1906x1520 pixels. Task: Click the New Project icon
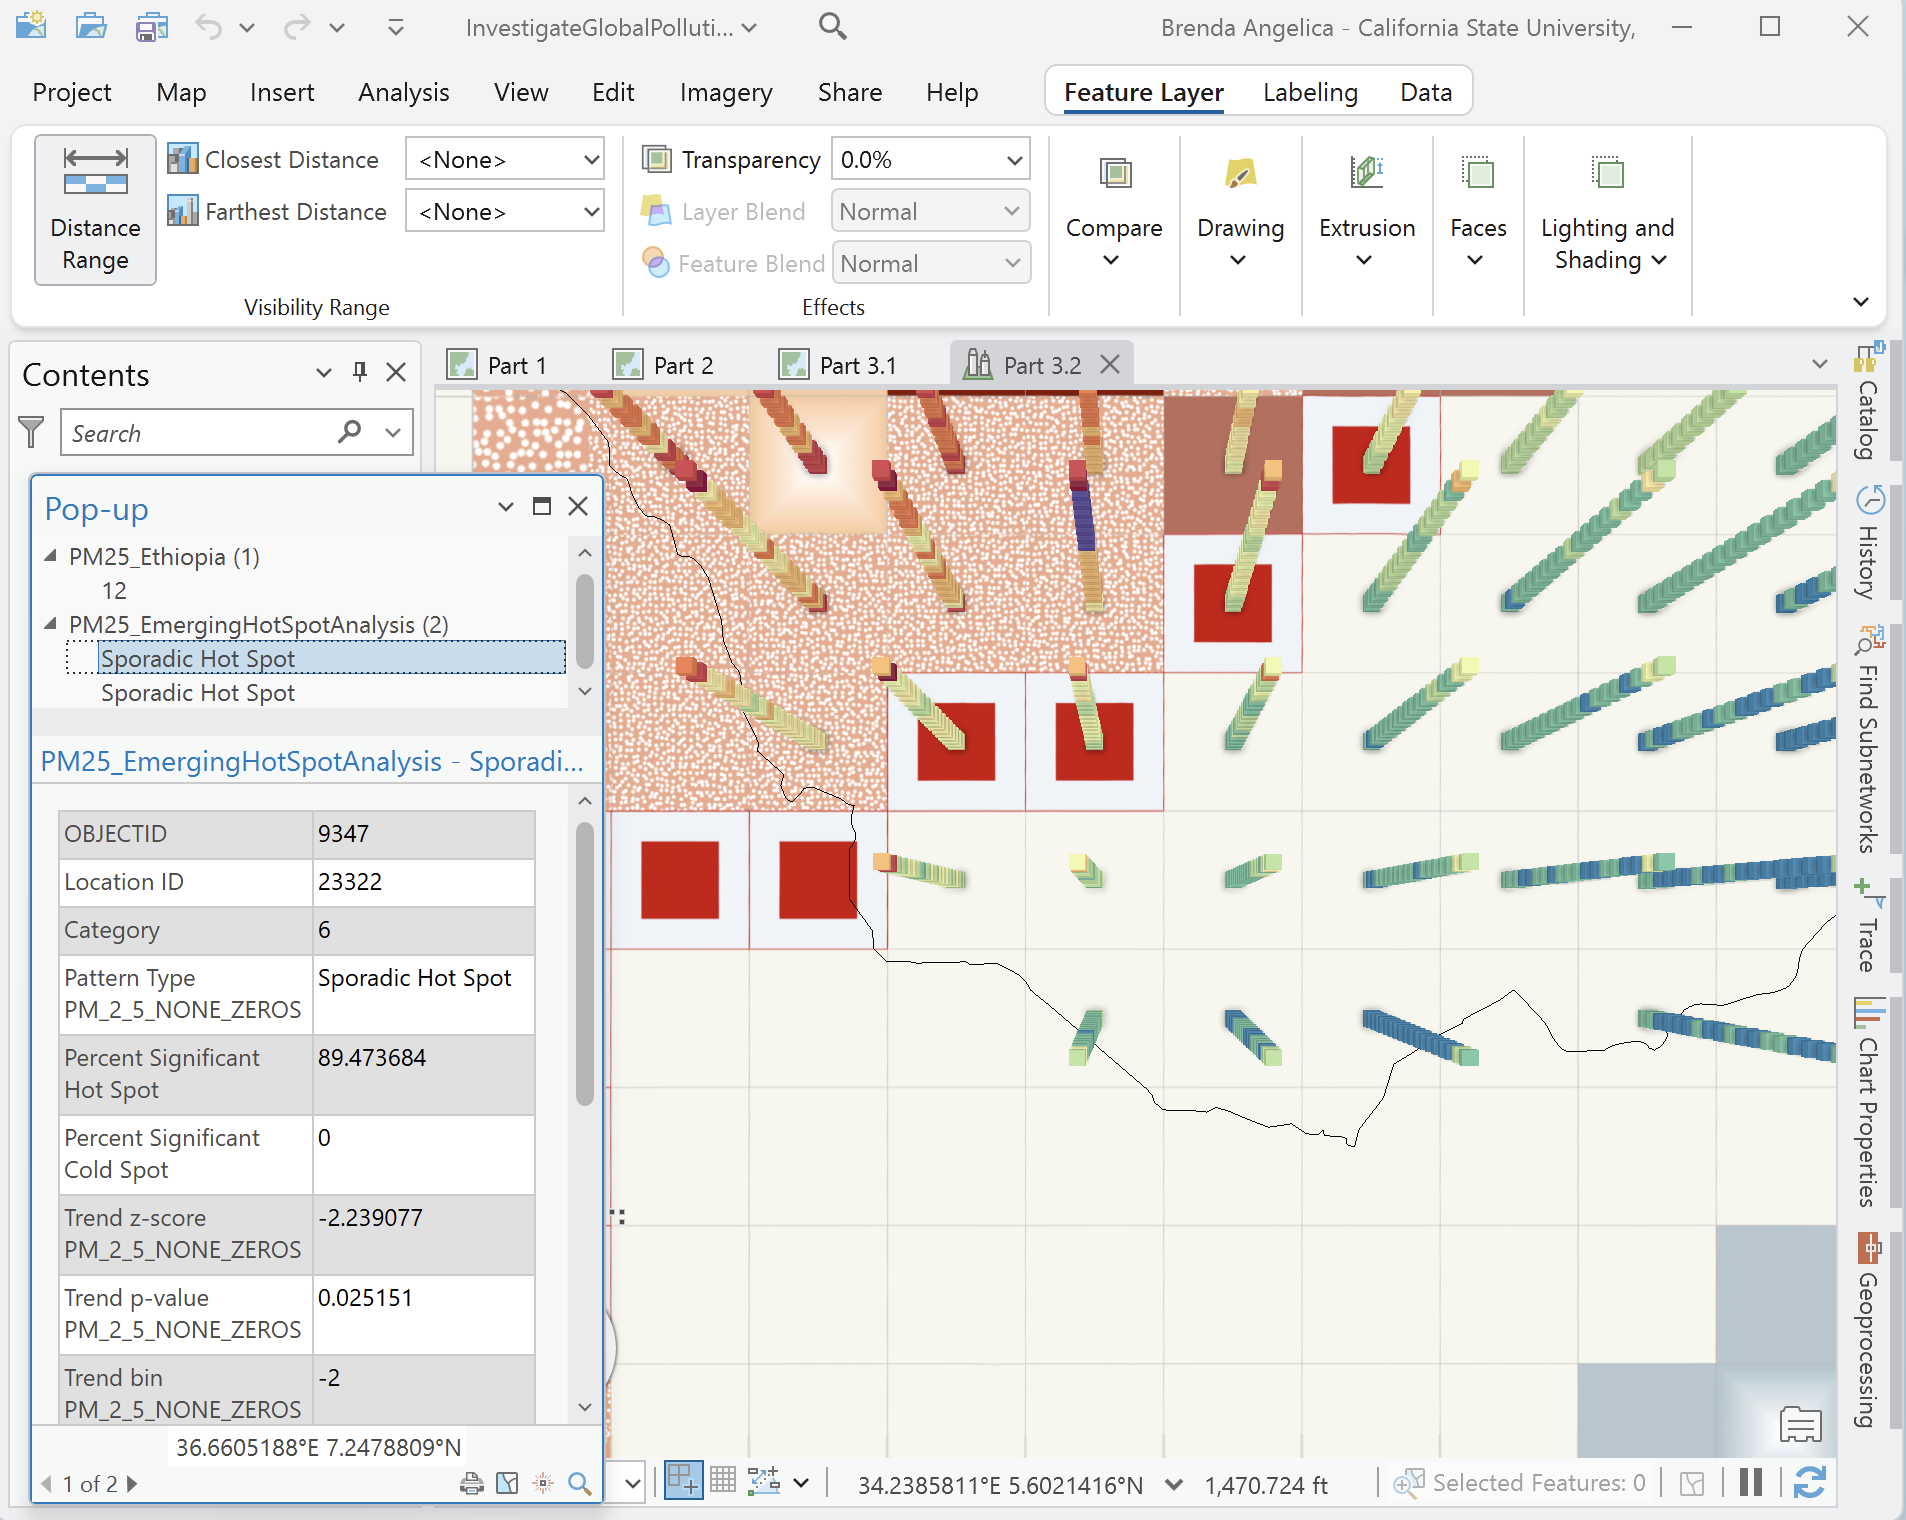(31, 26)
